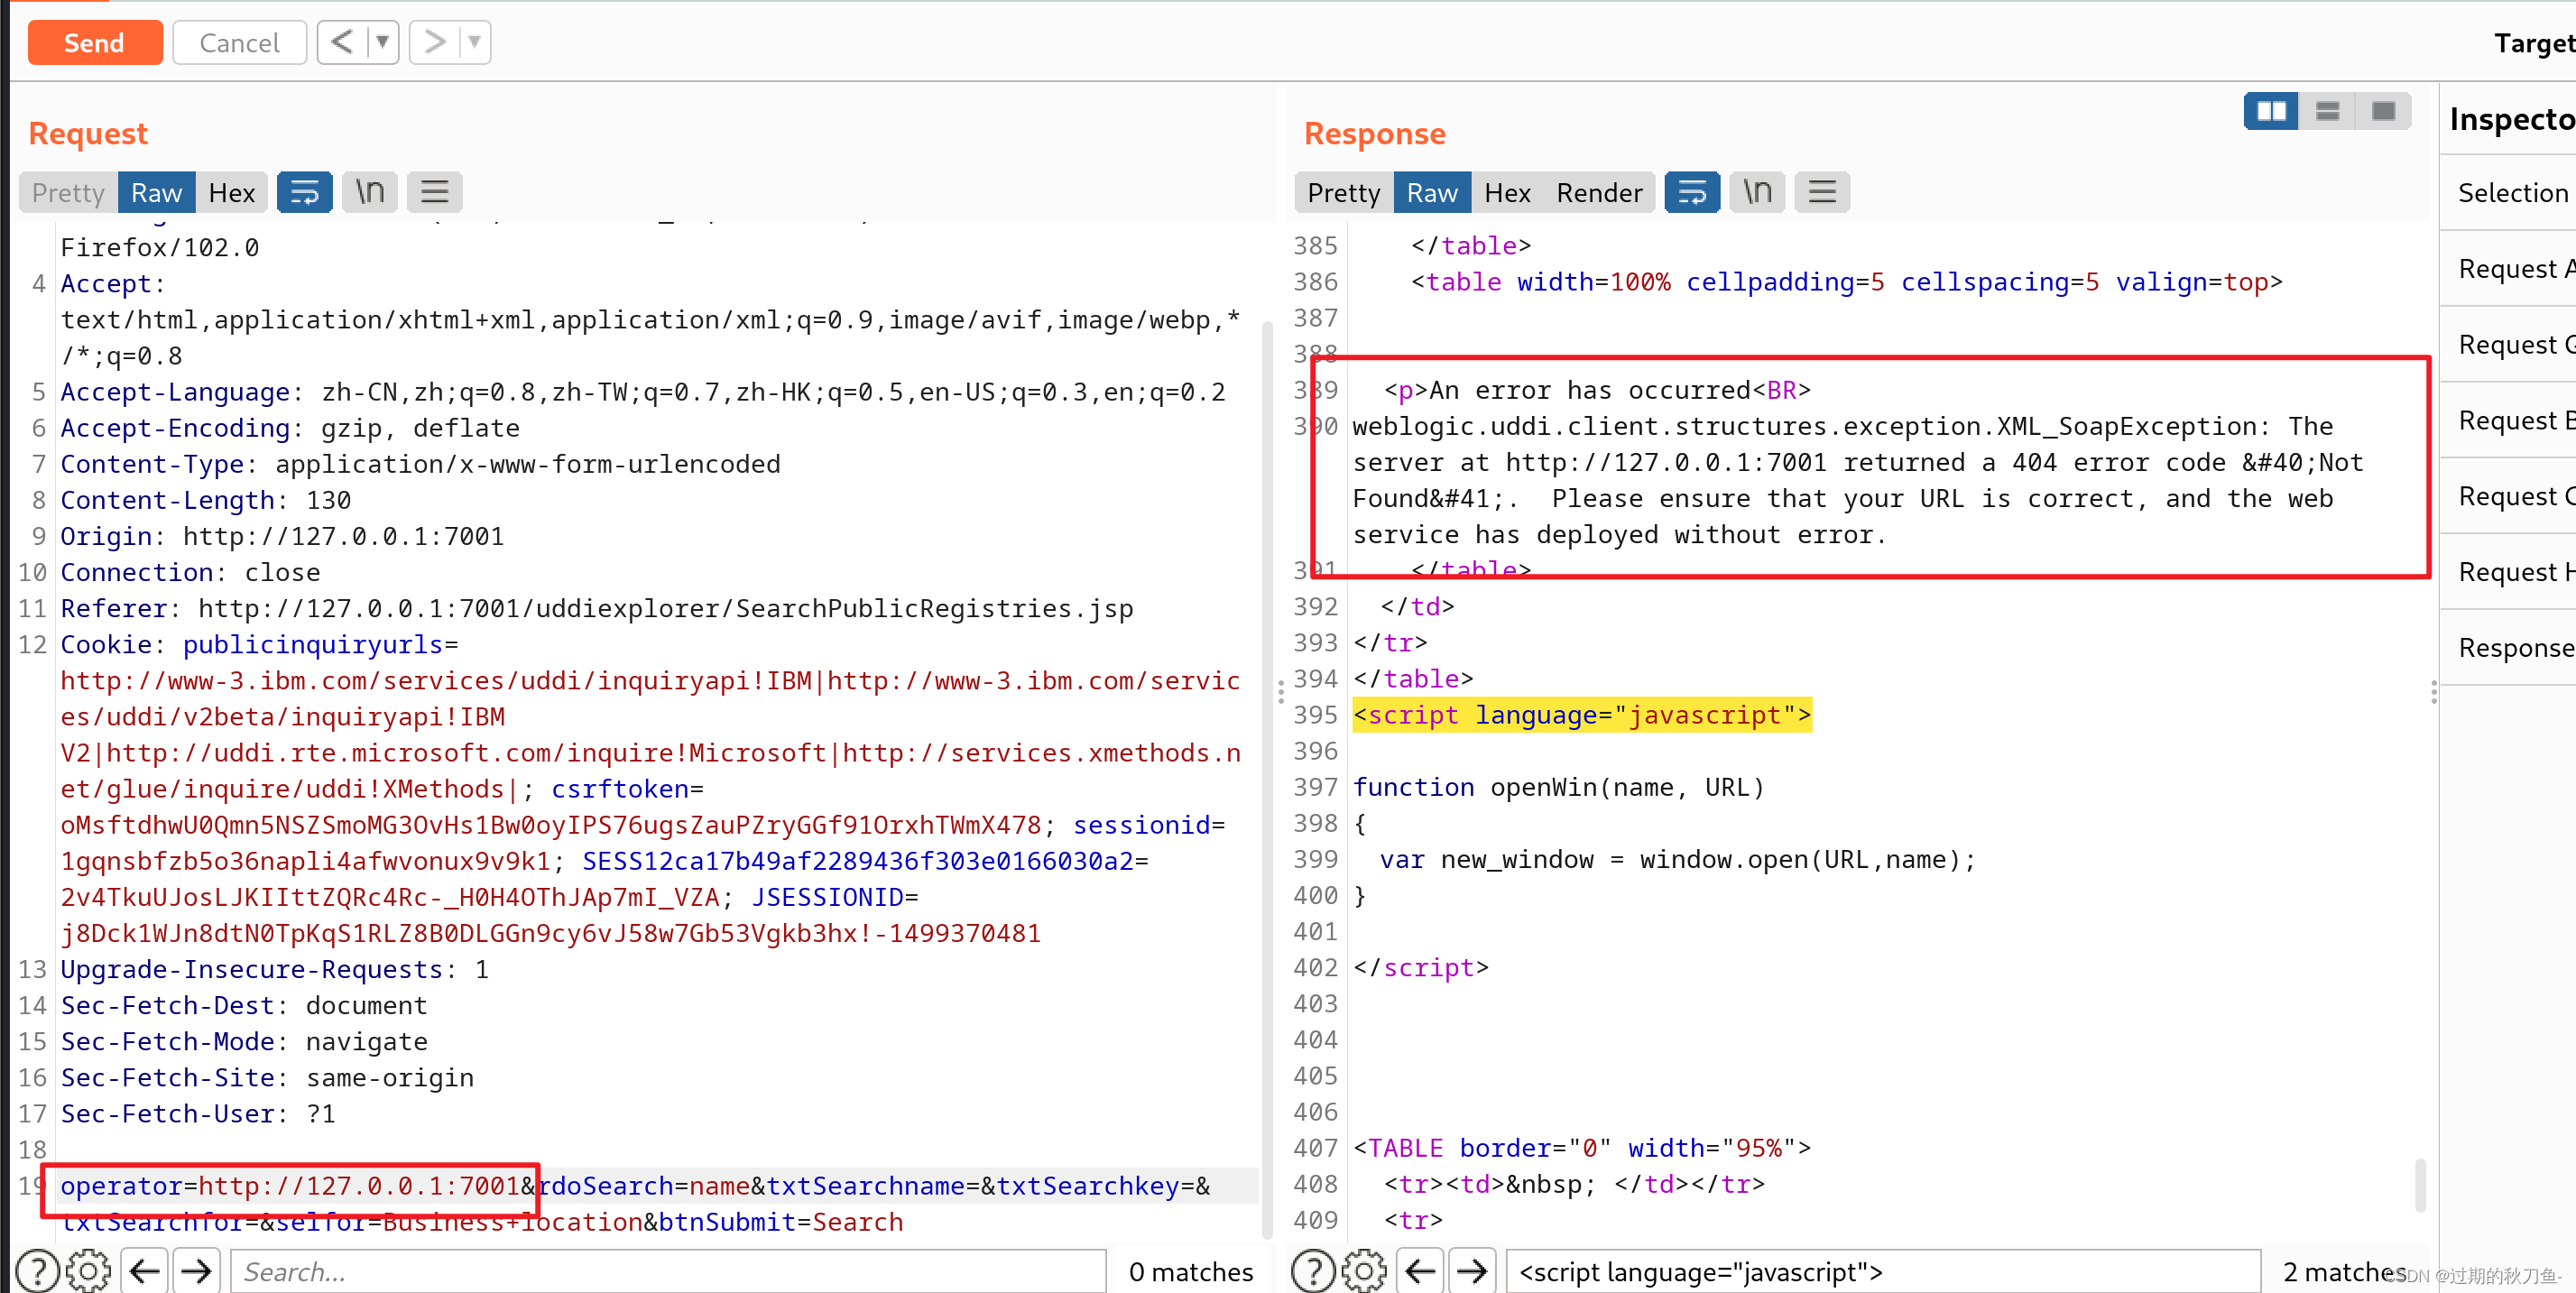Switch to Render tab in Response panel
The image size is (2576, 1293).
[1596, 191]
